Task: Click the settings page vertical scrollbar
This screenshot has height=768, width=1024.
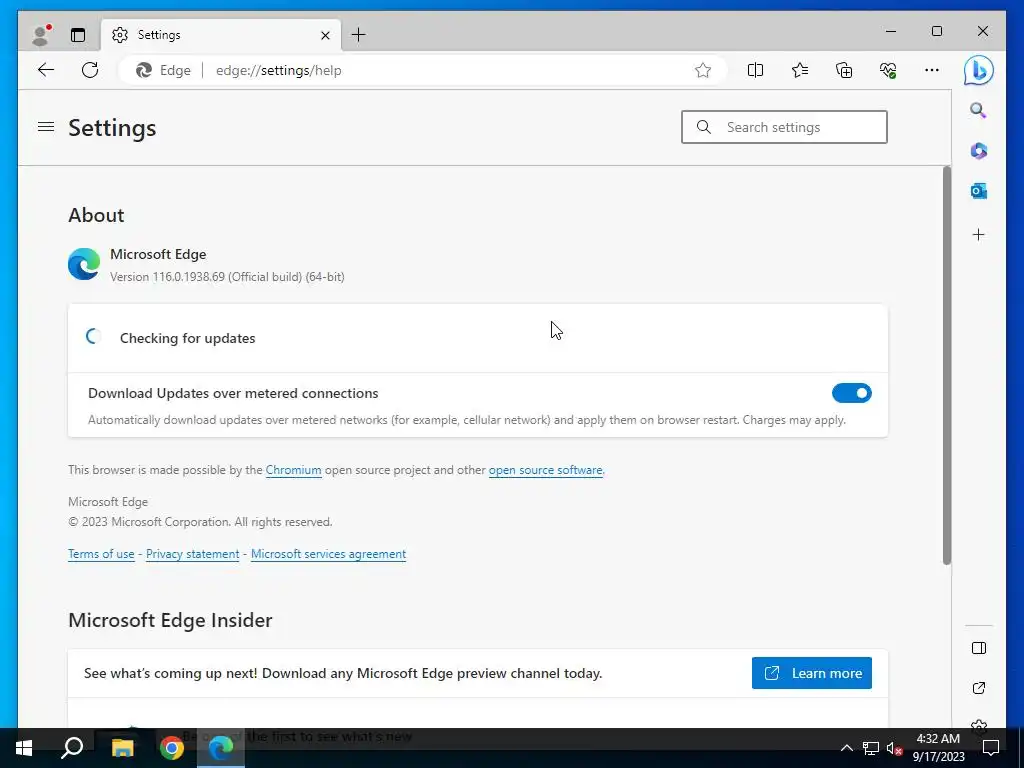Action: (x=946, y=366)
